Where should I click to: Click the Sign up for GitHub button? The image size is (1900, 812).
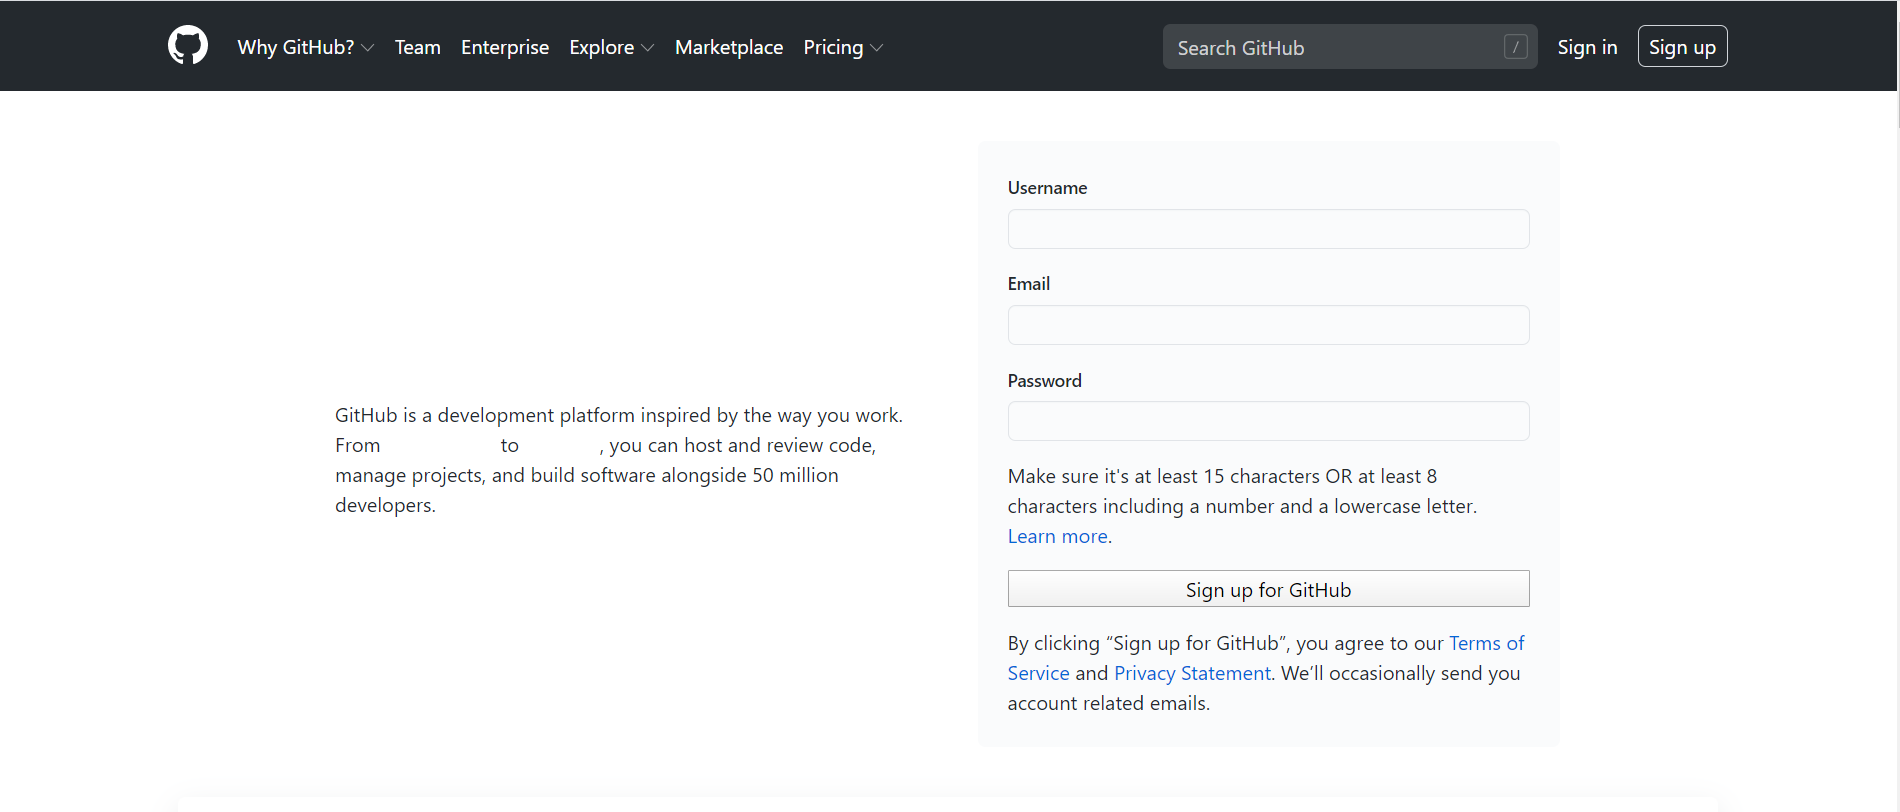[1268, 589]
